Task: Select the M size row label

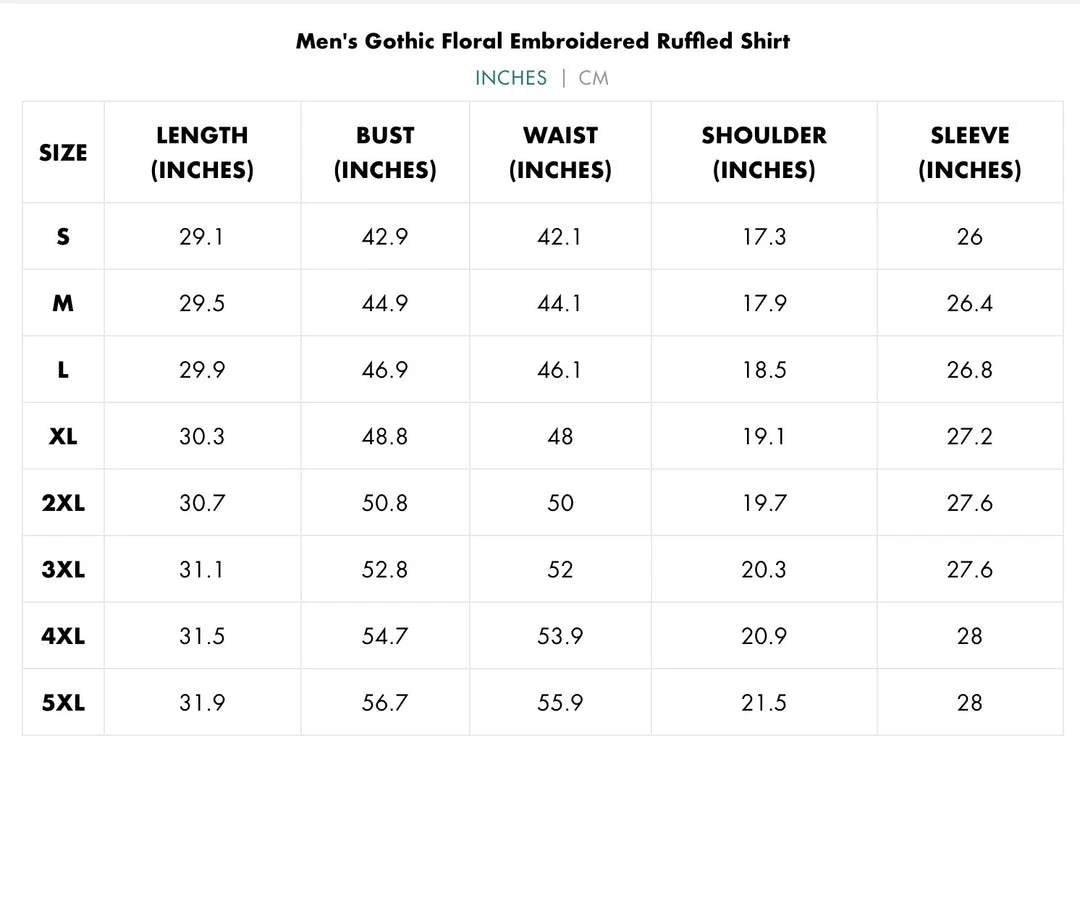Action: [63, 303]
